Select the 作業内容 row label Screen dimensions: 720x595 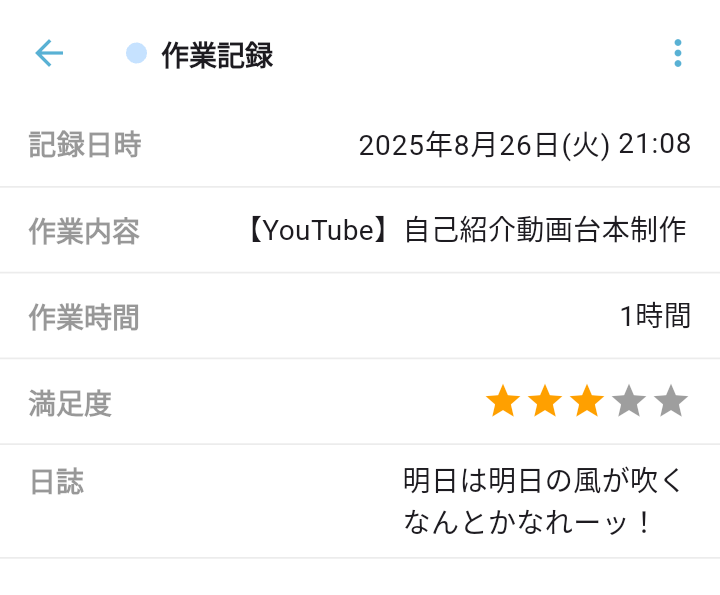pos(84,232)
